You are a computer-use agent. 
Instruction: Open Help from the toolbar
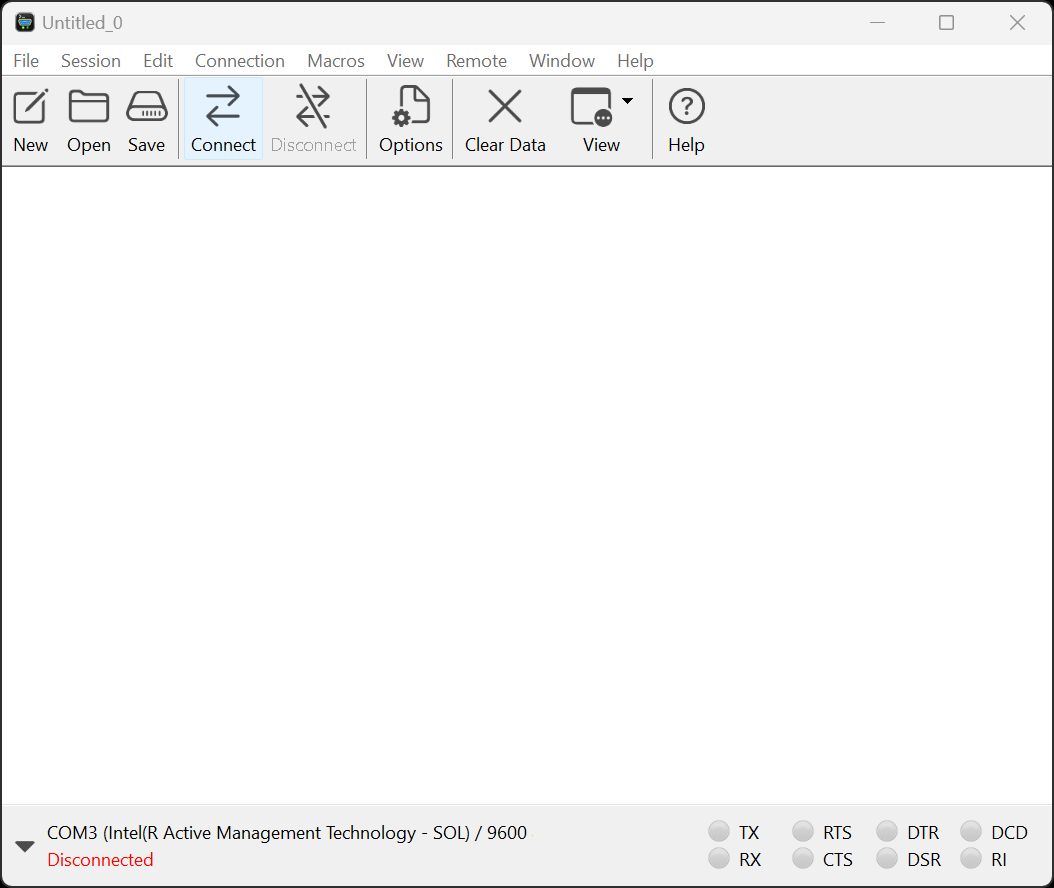click(686, 119)
